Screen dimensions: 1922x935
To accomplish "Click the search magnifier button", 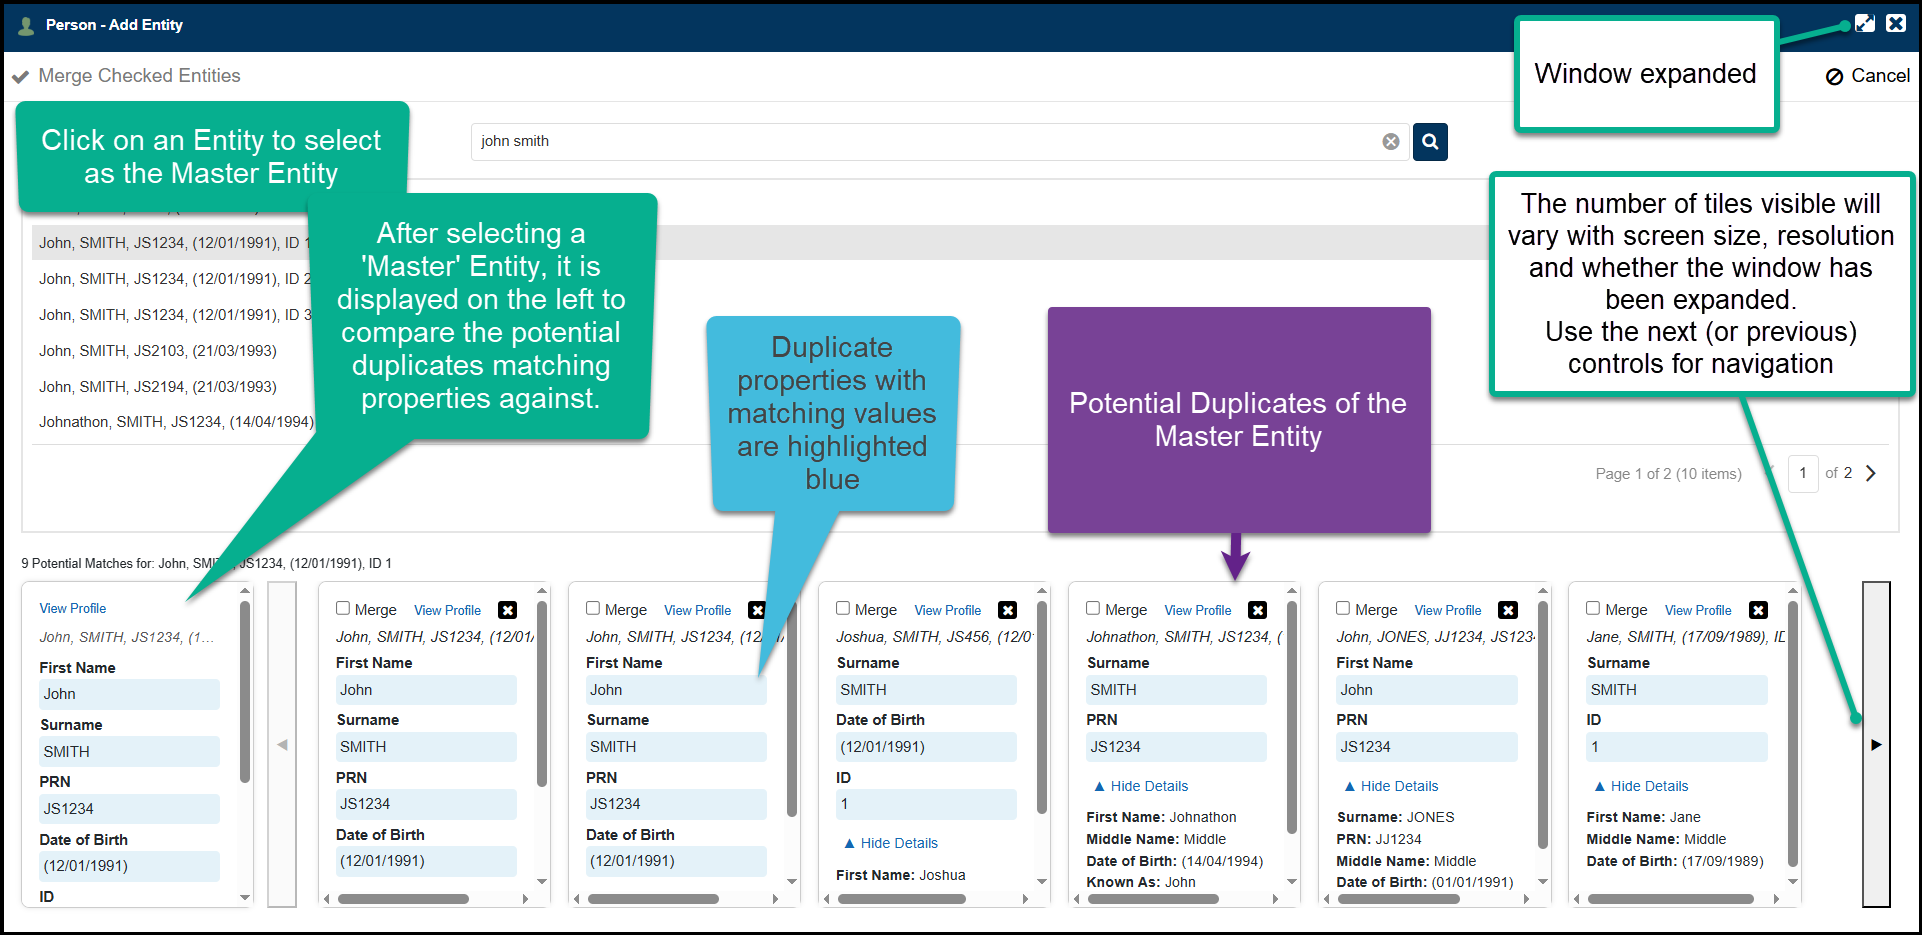I will point(1430,142).
